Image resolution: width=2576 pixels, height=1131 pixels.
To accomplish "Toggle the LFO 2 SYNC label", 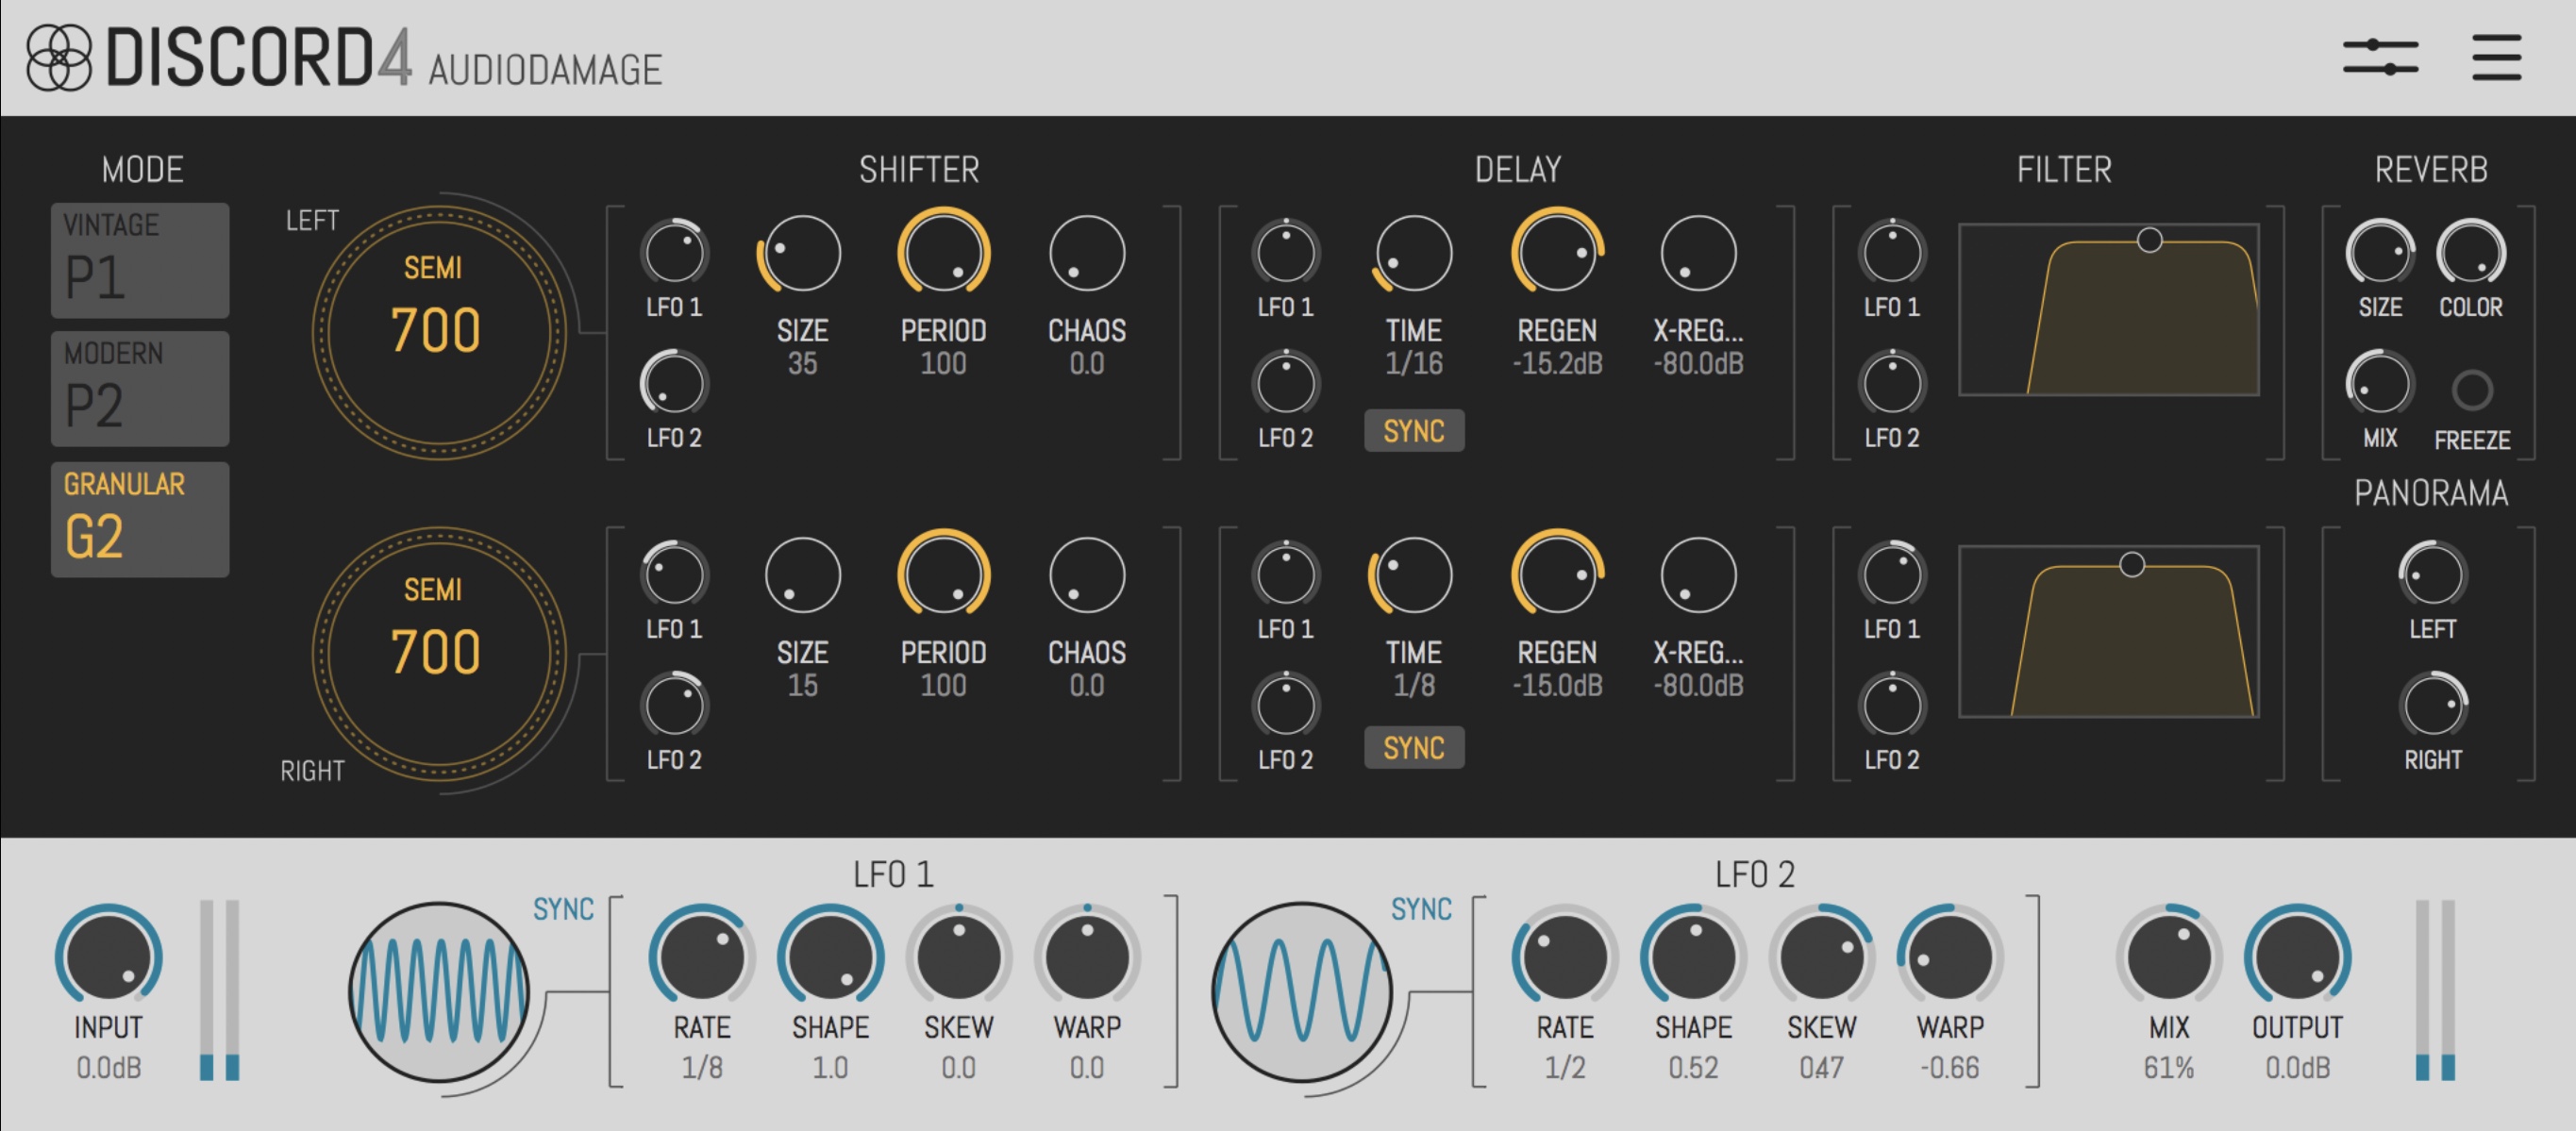I will (1420, 909).
